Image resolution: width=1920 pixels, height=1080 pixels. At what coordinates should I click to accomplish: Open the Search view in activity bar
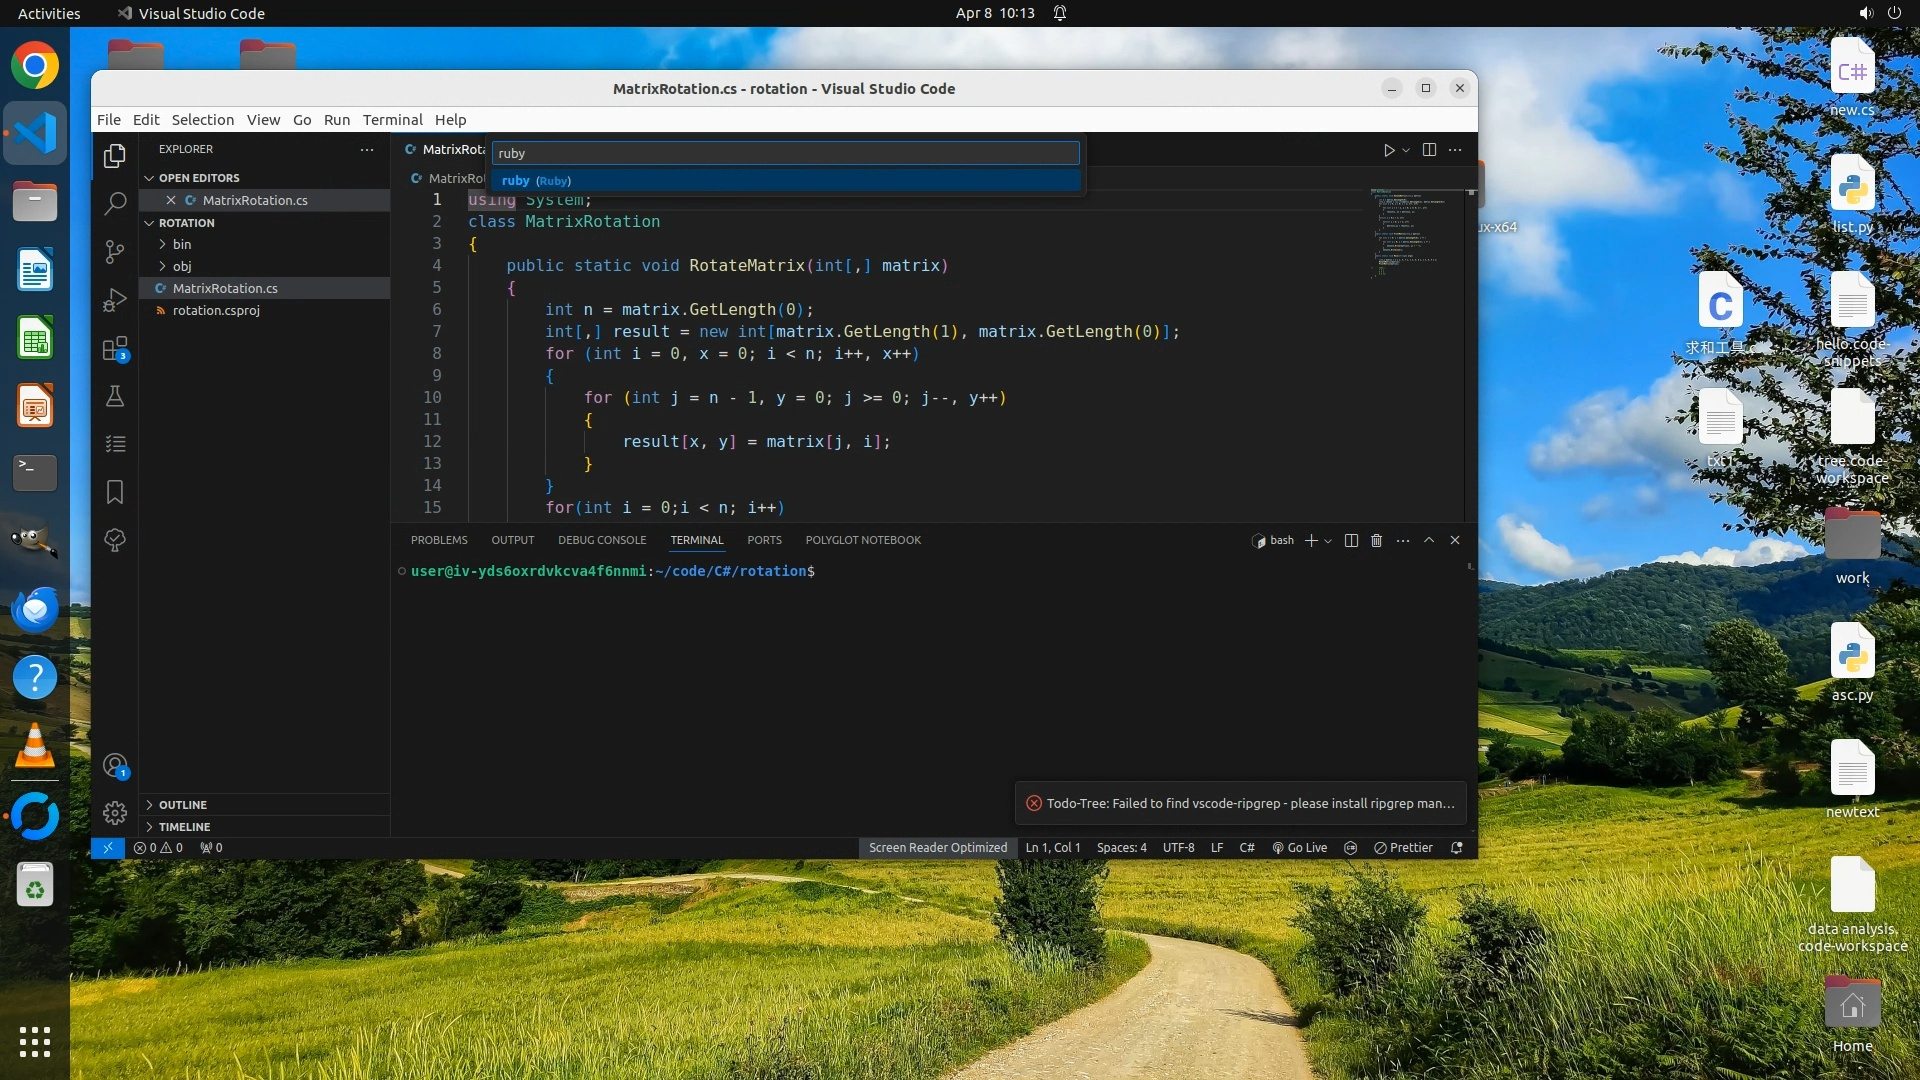[x=115, y=204]
